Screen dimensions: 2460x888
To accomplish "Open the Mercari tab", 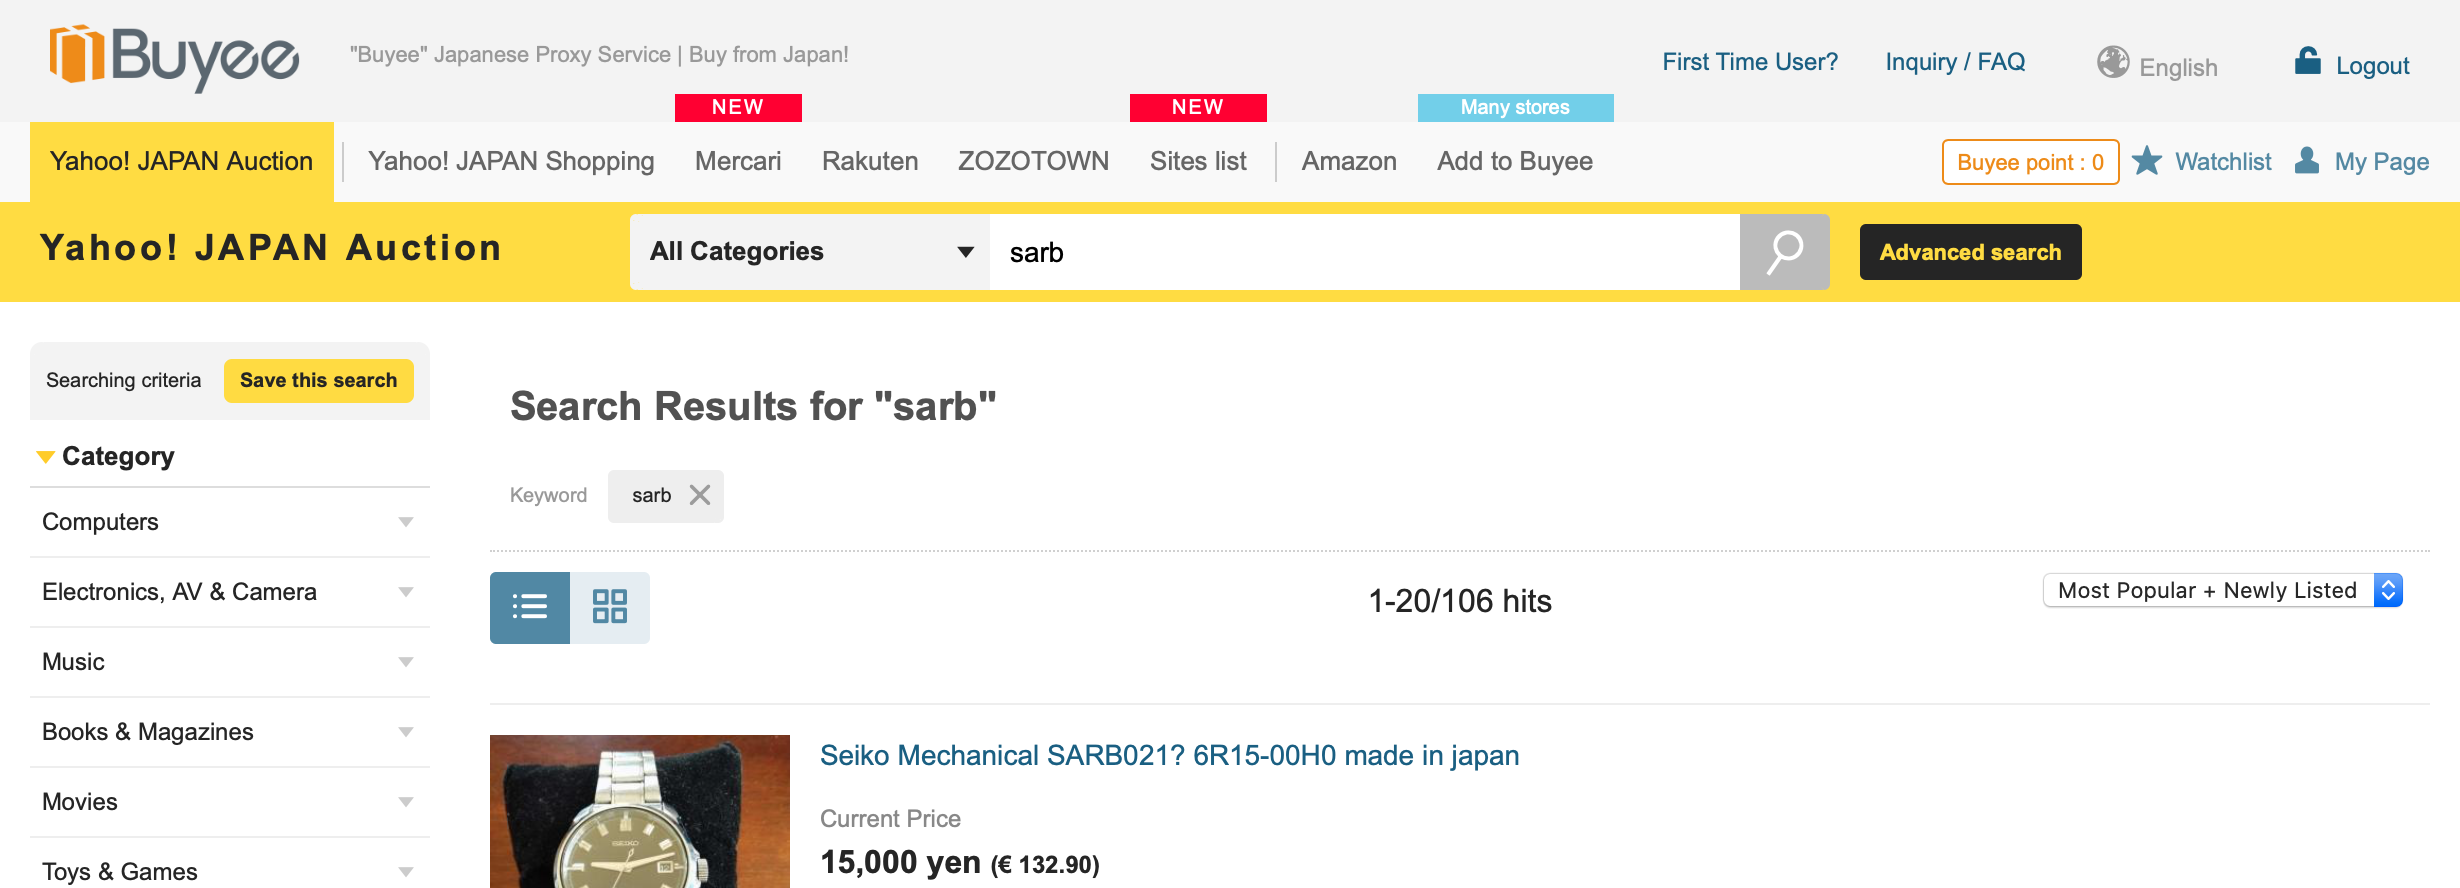I will point(738,161).
